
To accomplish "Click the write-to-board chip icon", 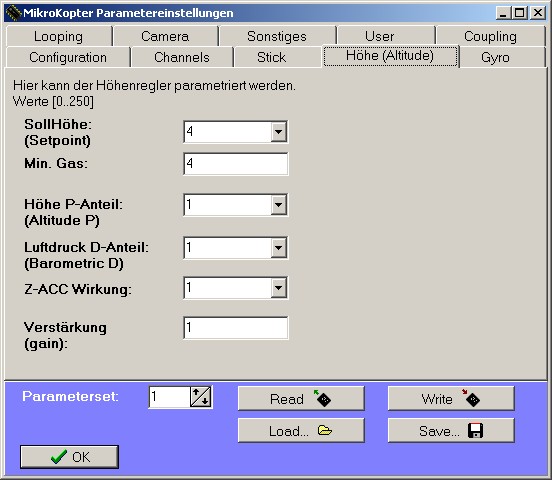I will [x=471, y=398].
